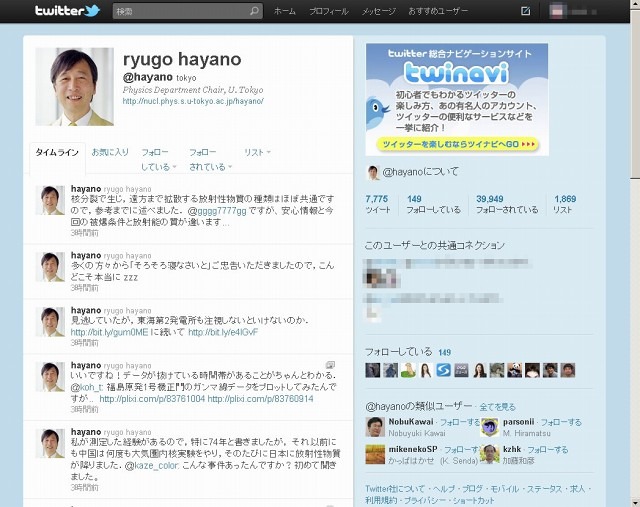Click the avatar on the 東海第2発電所 tweet
This screenshot has width=640, height=507.
(50, 322)
